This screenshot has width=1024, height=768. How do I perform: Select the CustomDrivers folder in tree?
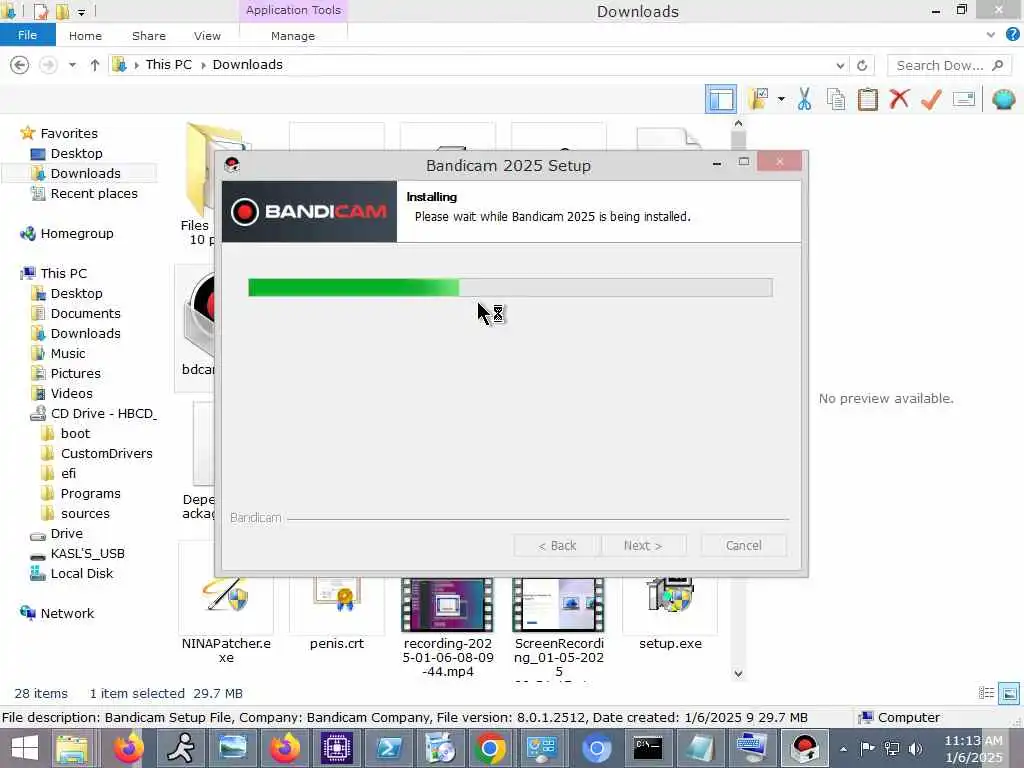106,453
